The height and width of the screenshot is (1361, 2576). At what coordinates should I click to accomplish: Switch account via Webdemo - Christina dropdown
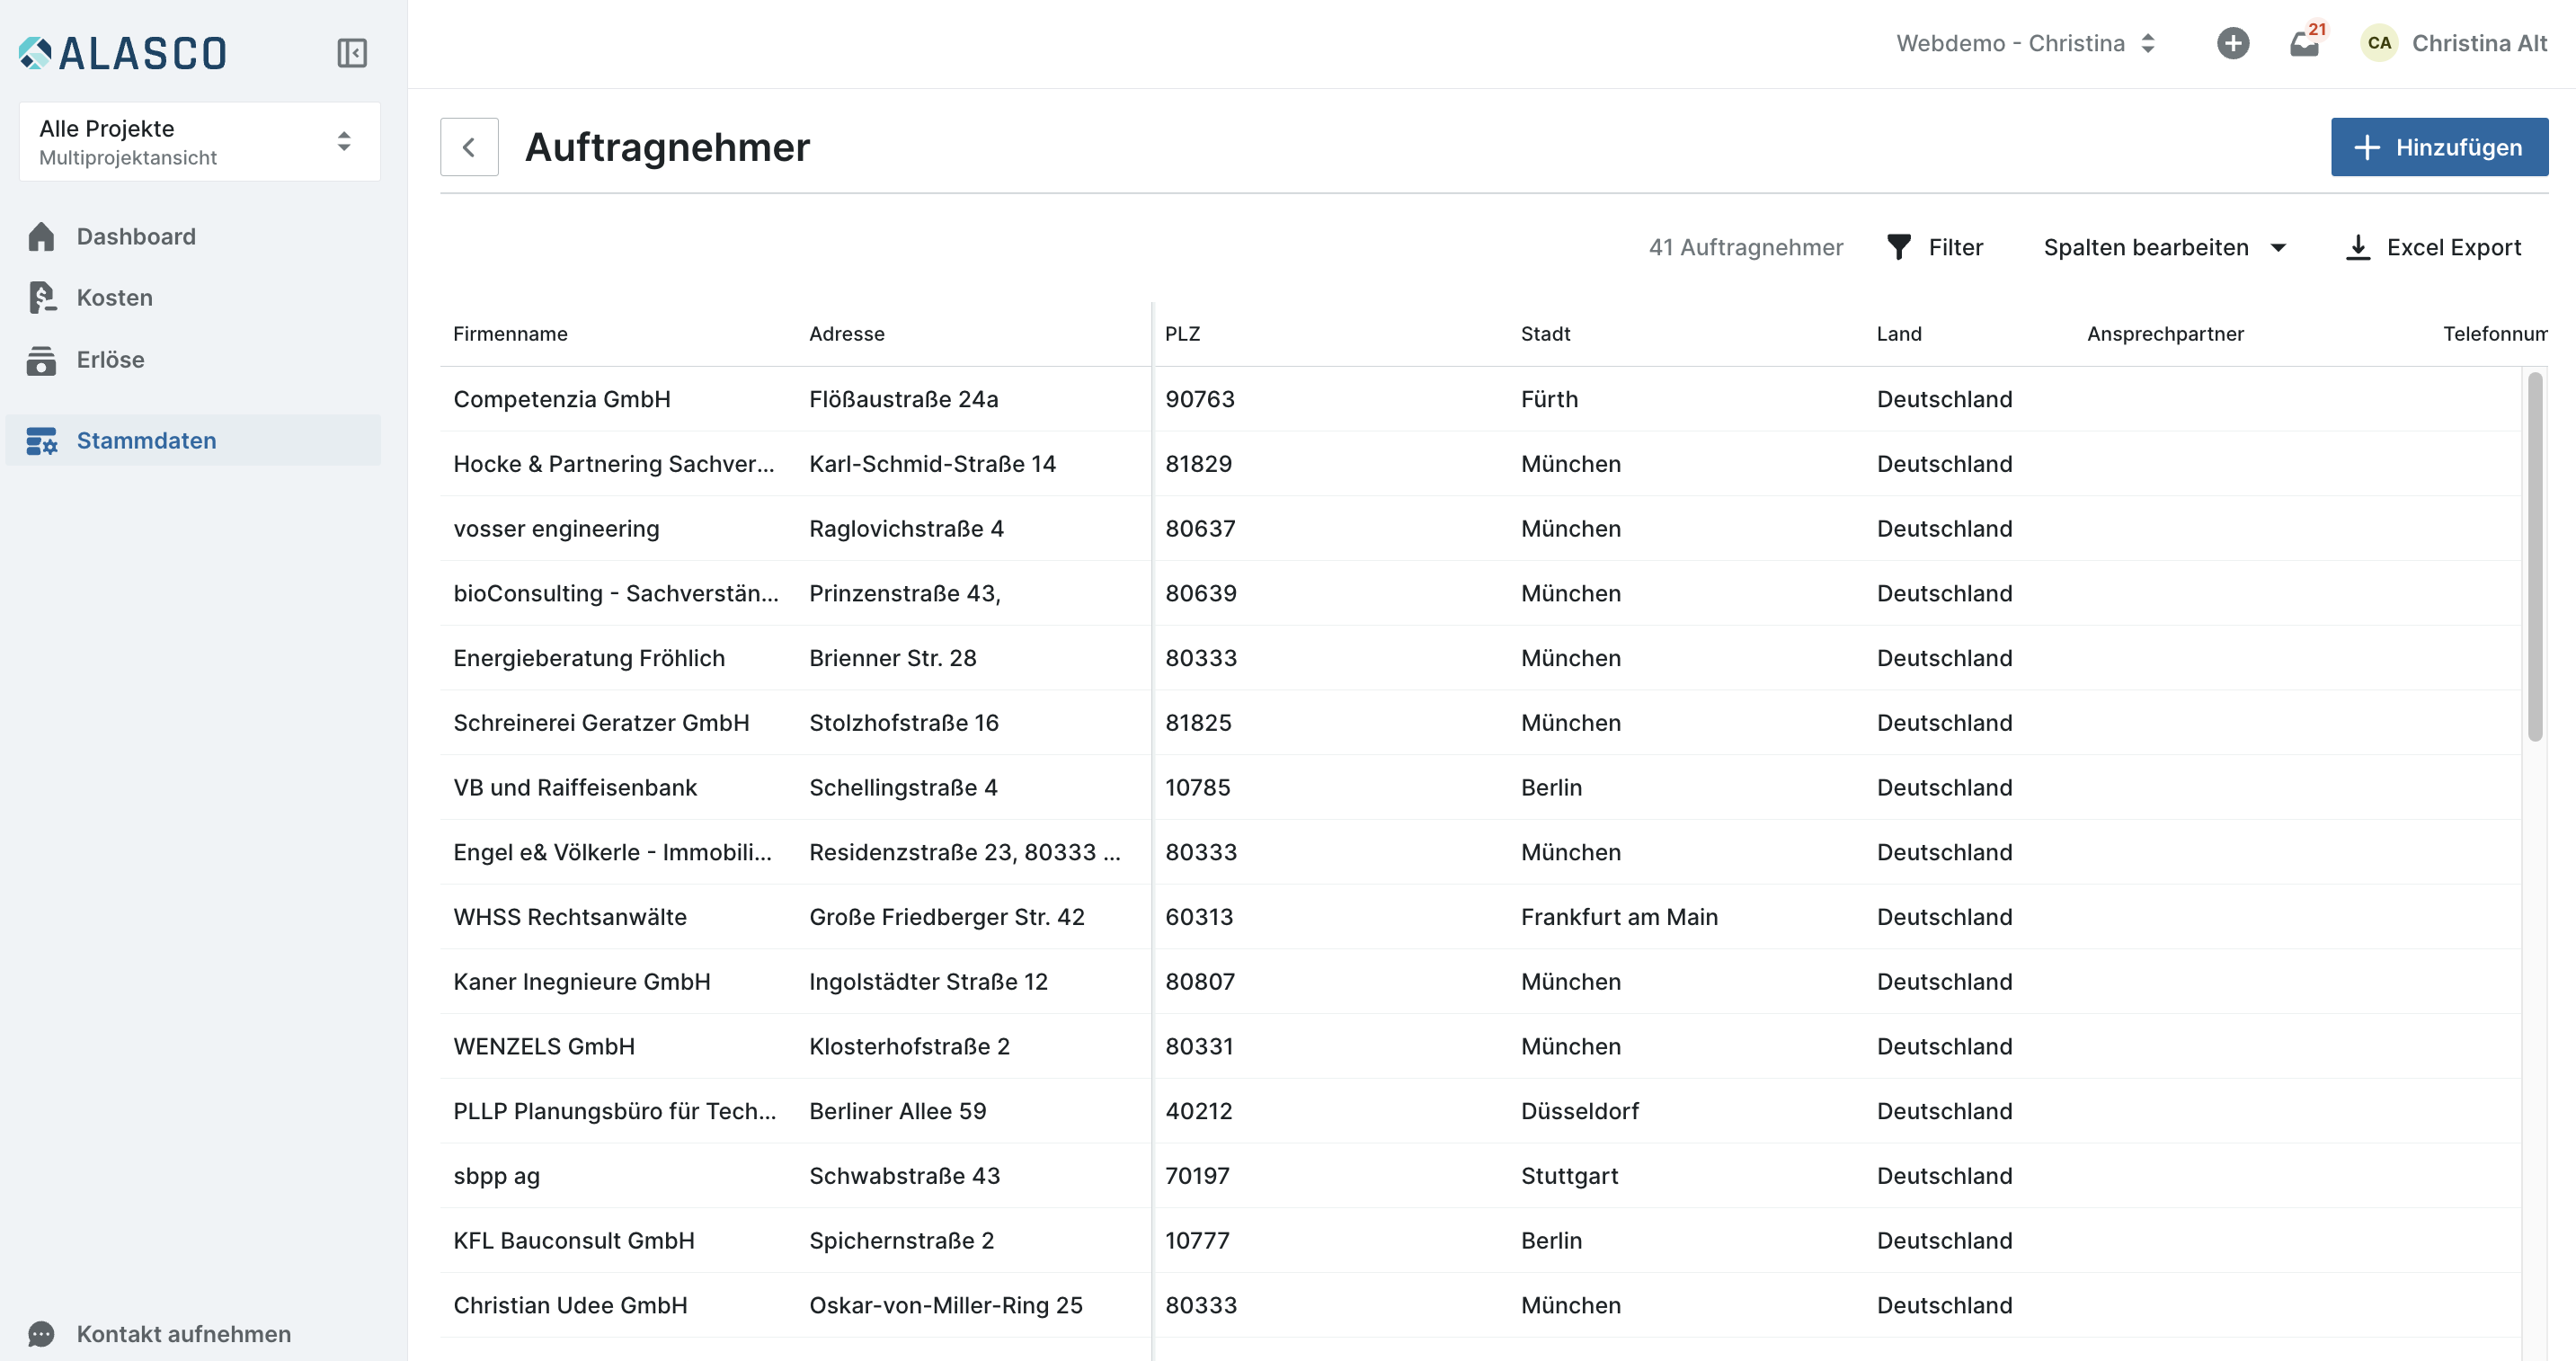pos(2025,43)
